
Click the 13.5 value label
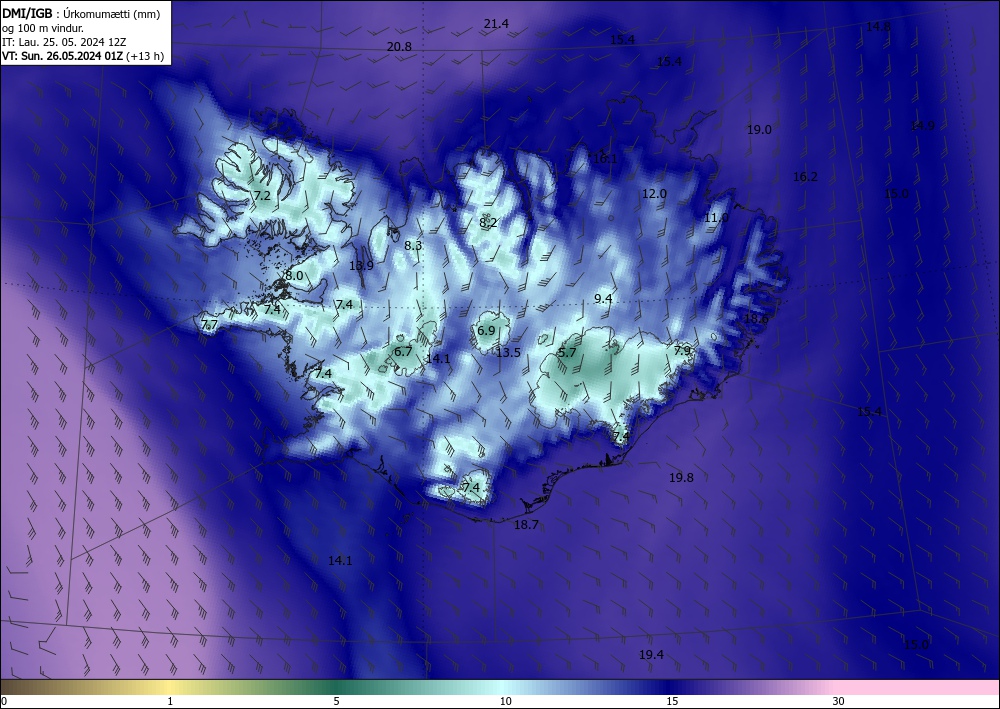[x=508, y=352]
